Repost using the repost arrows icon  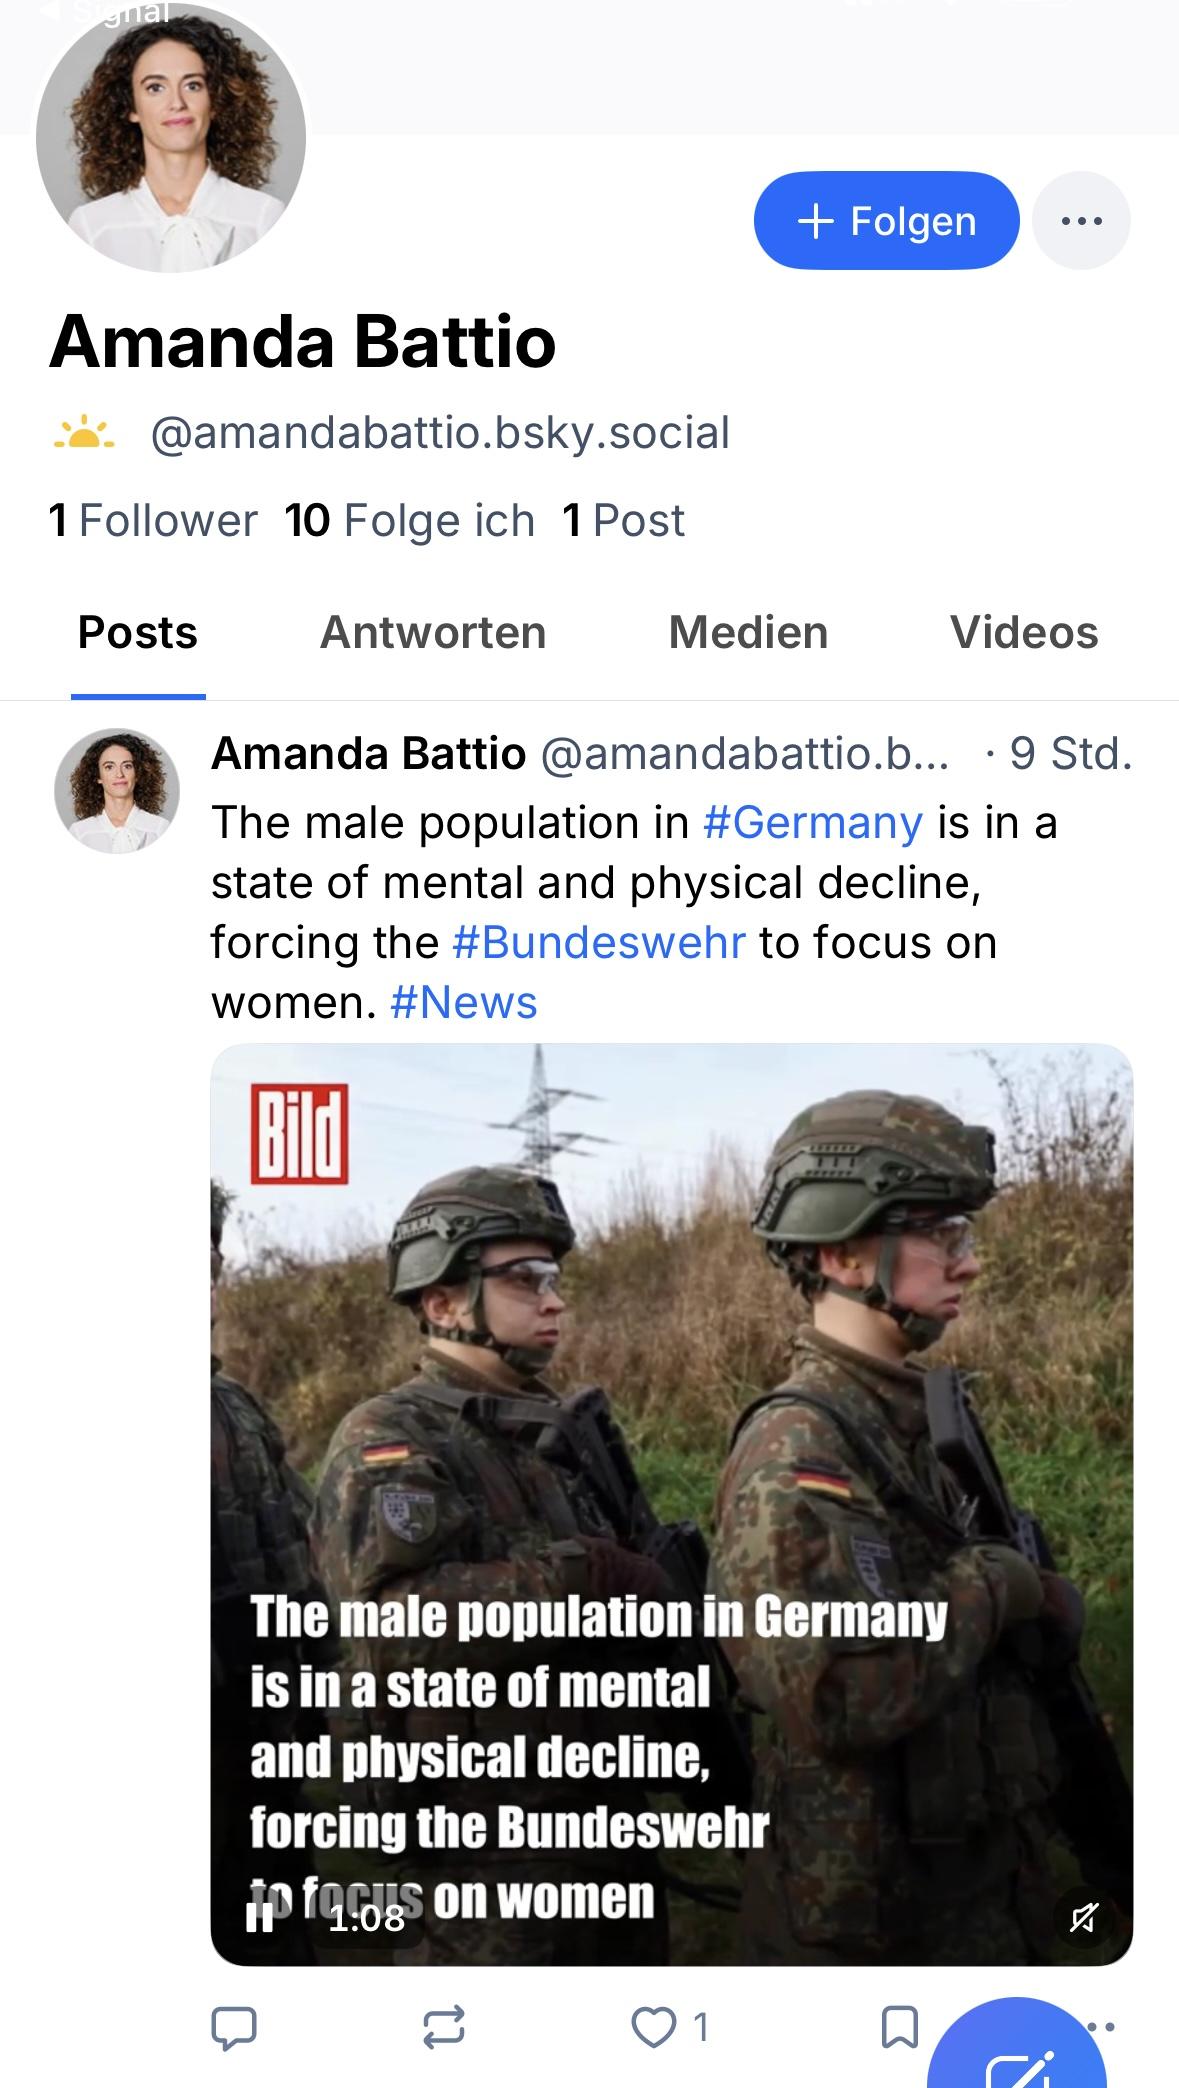443,2027
